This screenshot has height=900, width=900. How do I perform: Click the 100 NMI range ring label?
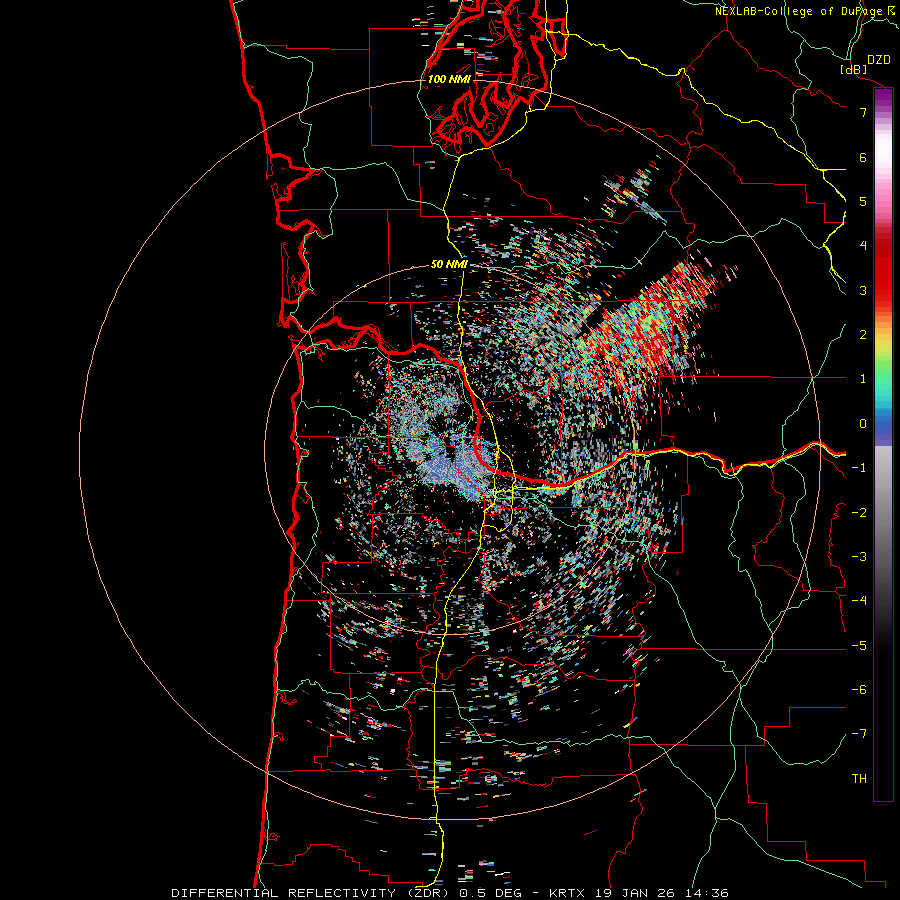pos(449,79)
